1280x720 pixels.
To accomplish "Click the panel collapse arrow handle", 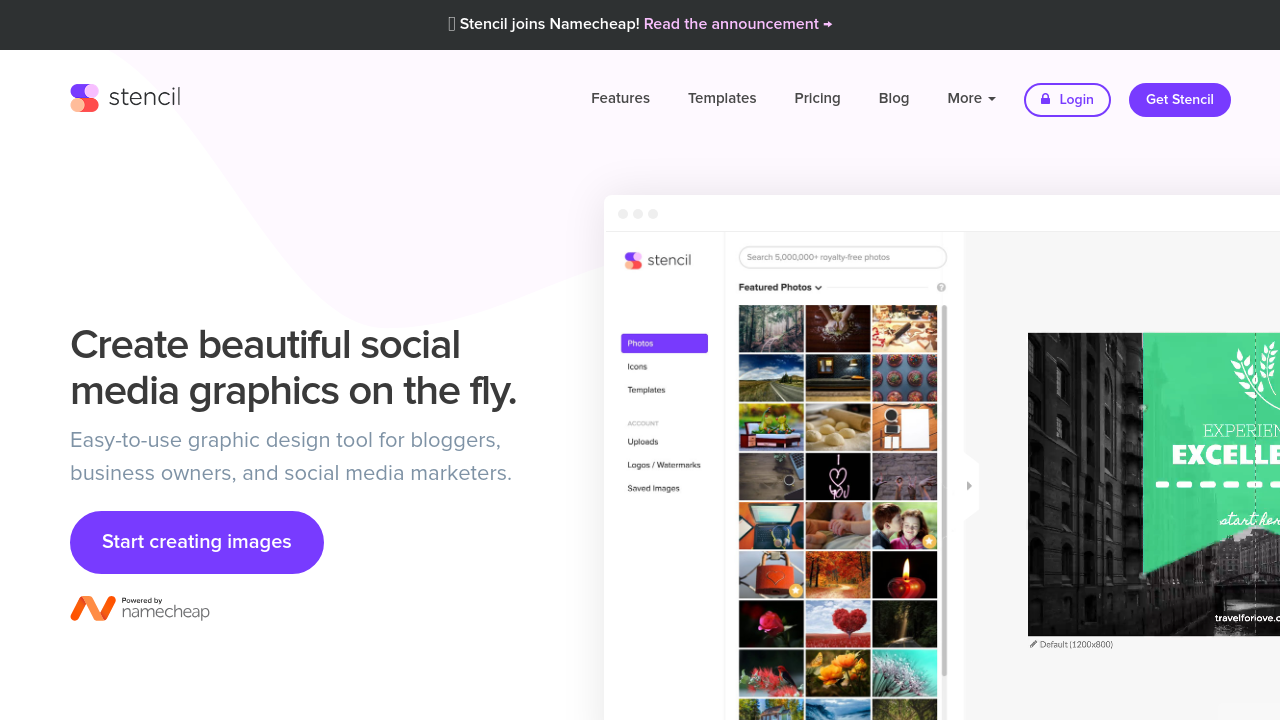I will 968,486.
